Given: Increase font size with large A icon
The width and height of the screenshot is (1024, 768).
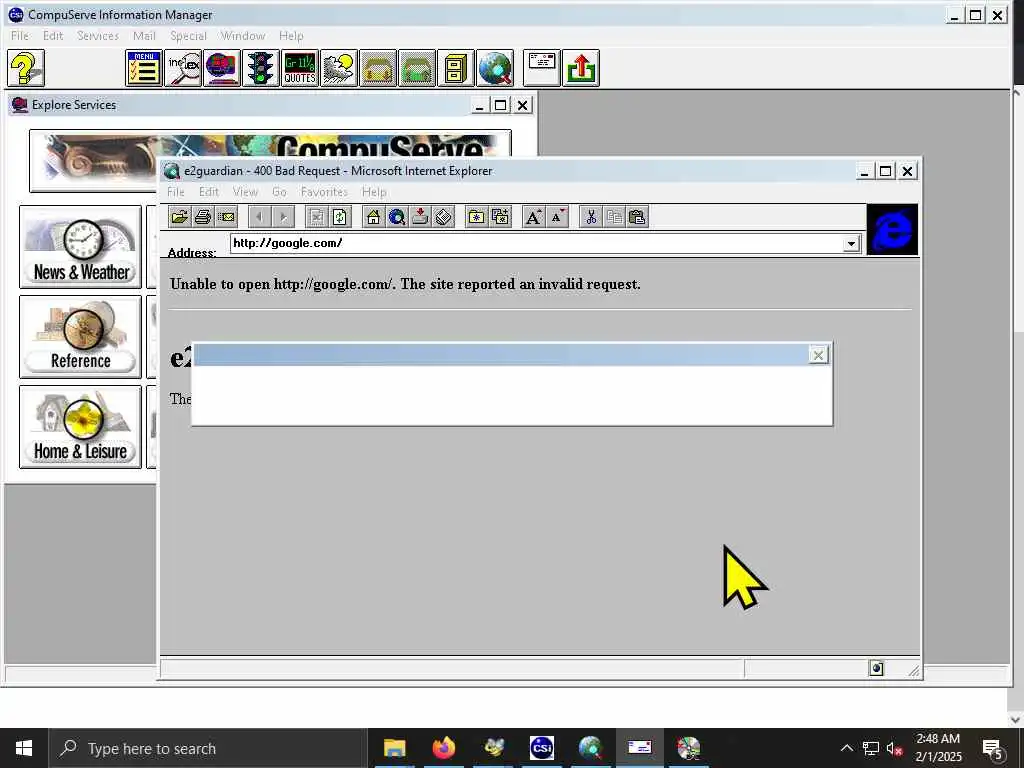Looking at the screenshot, I should tap(534, 217).
